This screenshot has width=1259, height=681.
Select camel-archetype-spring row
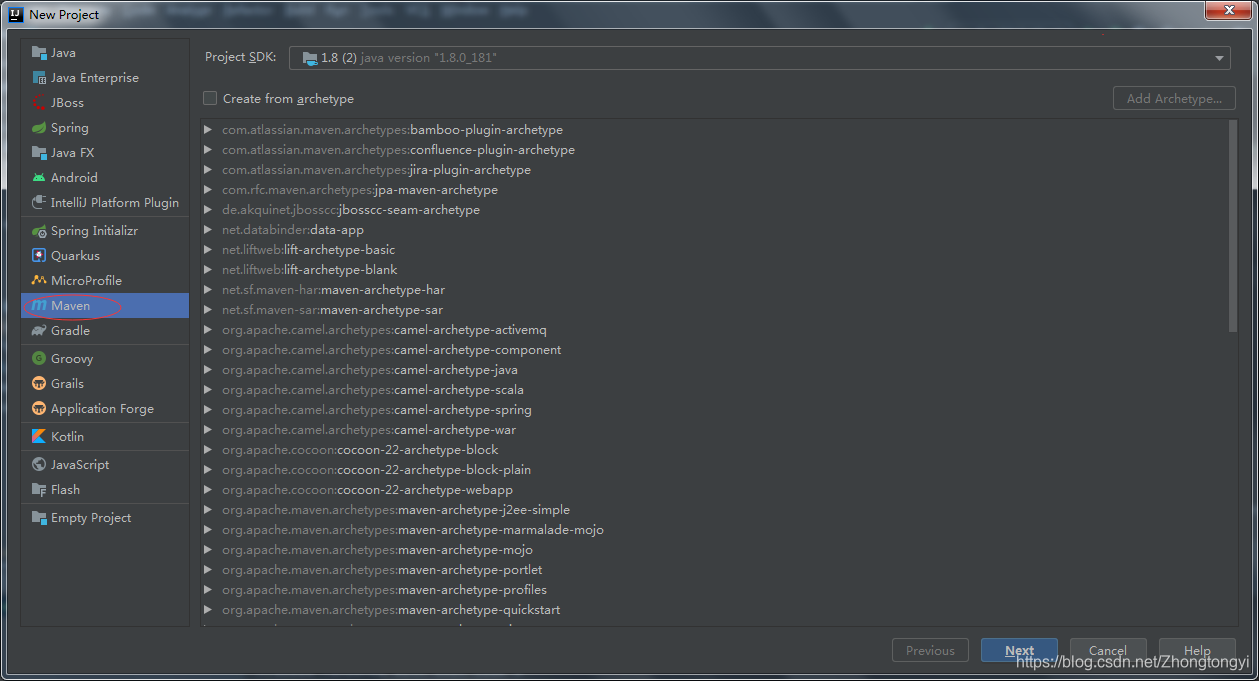click(713, 410)
